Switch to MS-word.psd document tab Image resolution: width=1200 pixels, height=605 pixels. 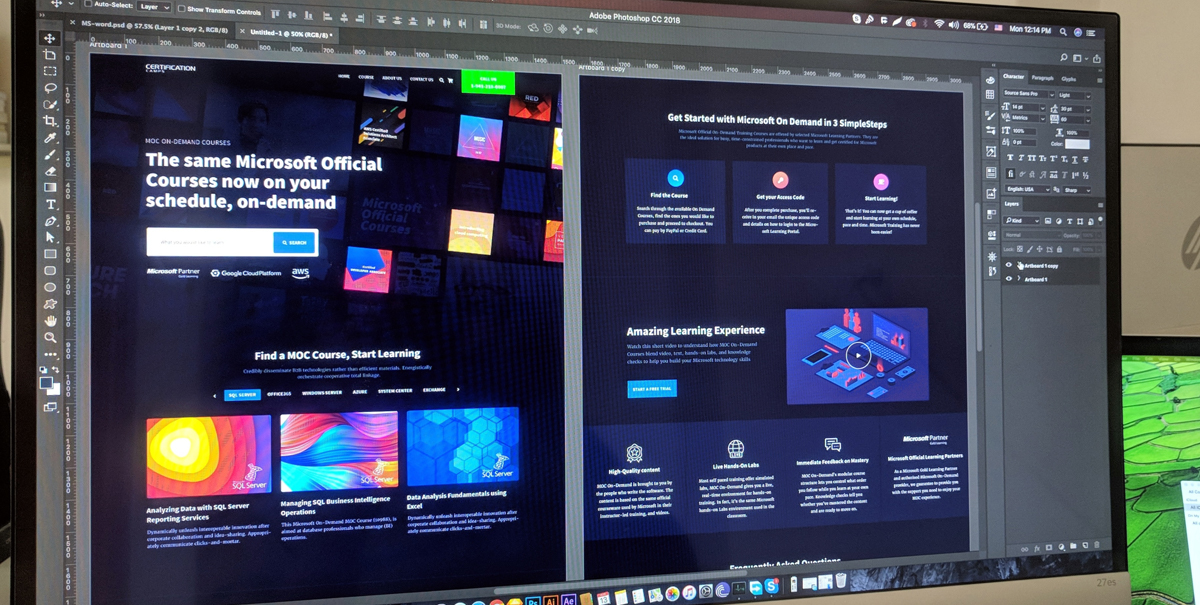153,26
